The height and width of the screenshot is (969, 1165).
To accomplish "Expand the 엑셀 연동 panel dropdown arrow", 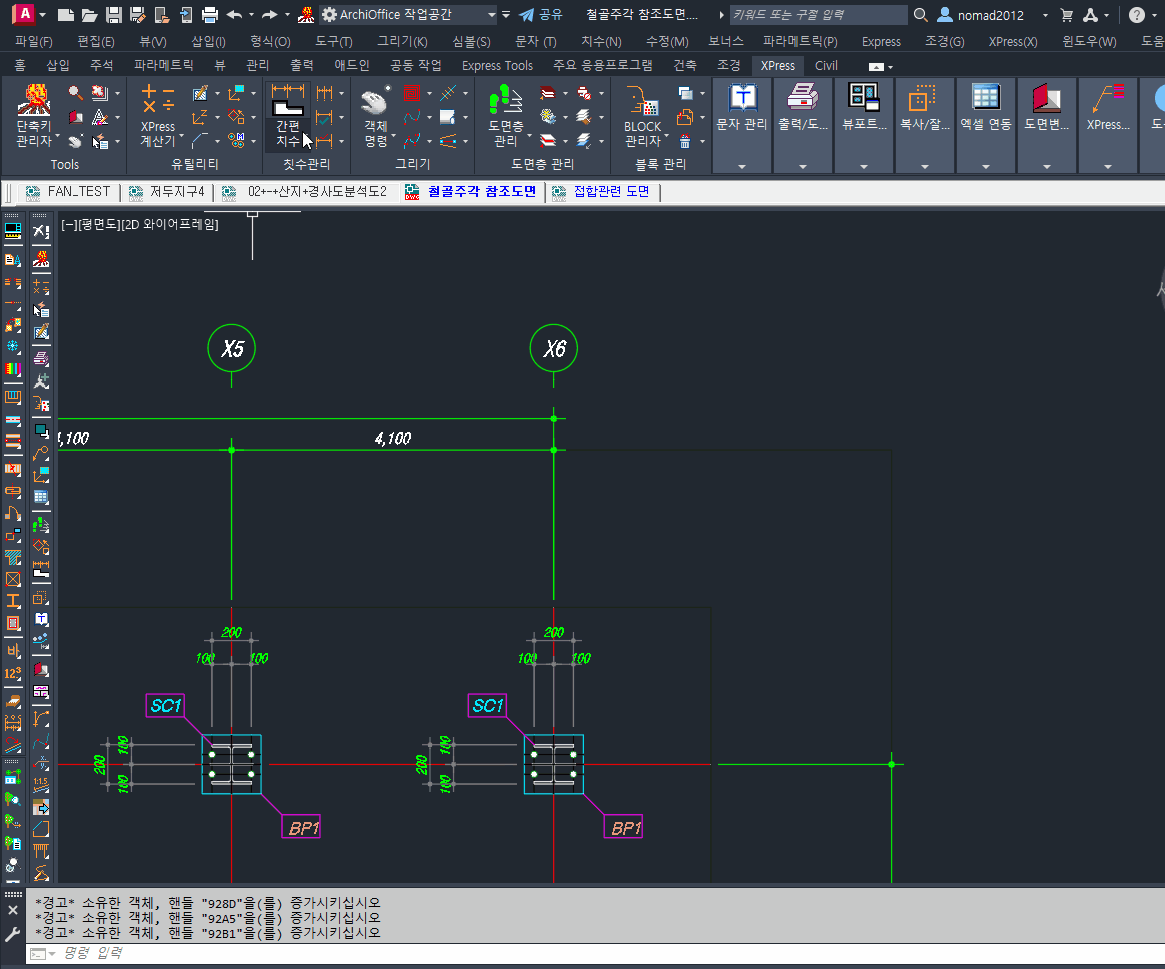I will [986, 166].
